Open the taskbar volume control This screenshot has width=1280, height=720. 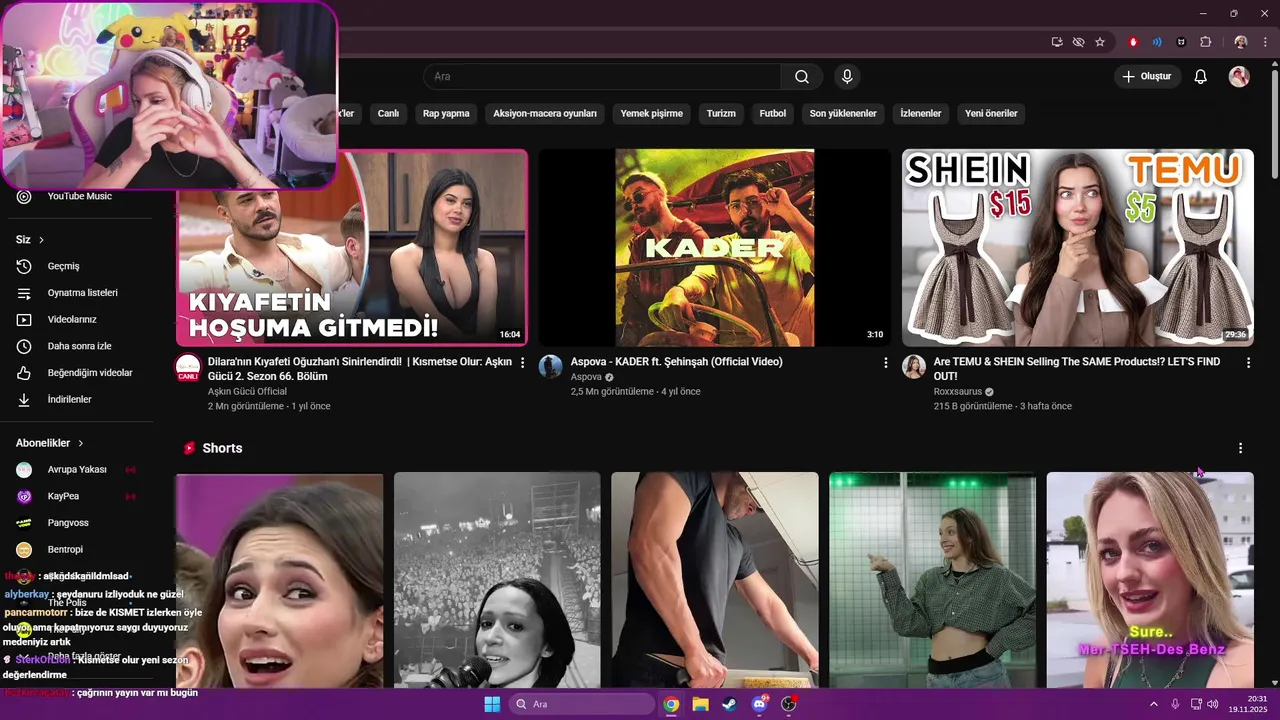click(1213, 704)
